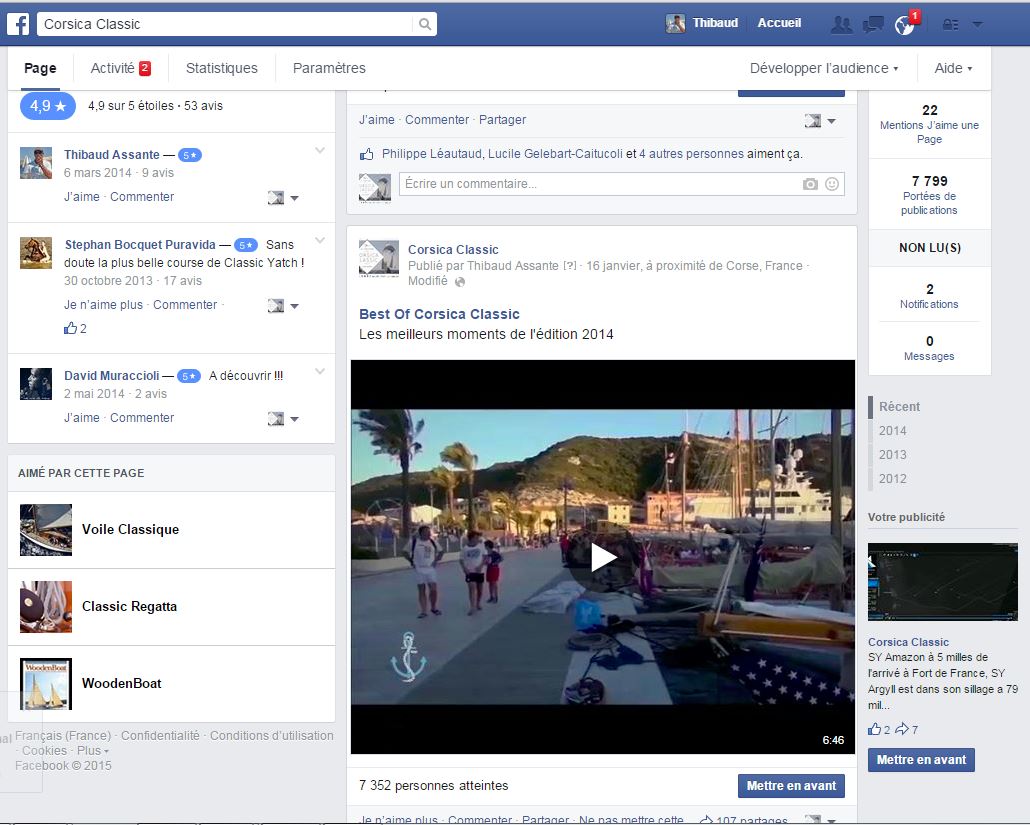Image resolution: width=1030 pixels, height=825 pixels.
Task: Jump to 2014 in timeline
Action: pyautogui.click(x=893, y=431)
